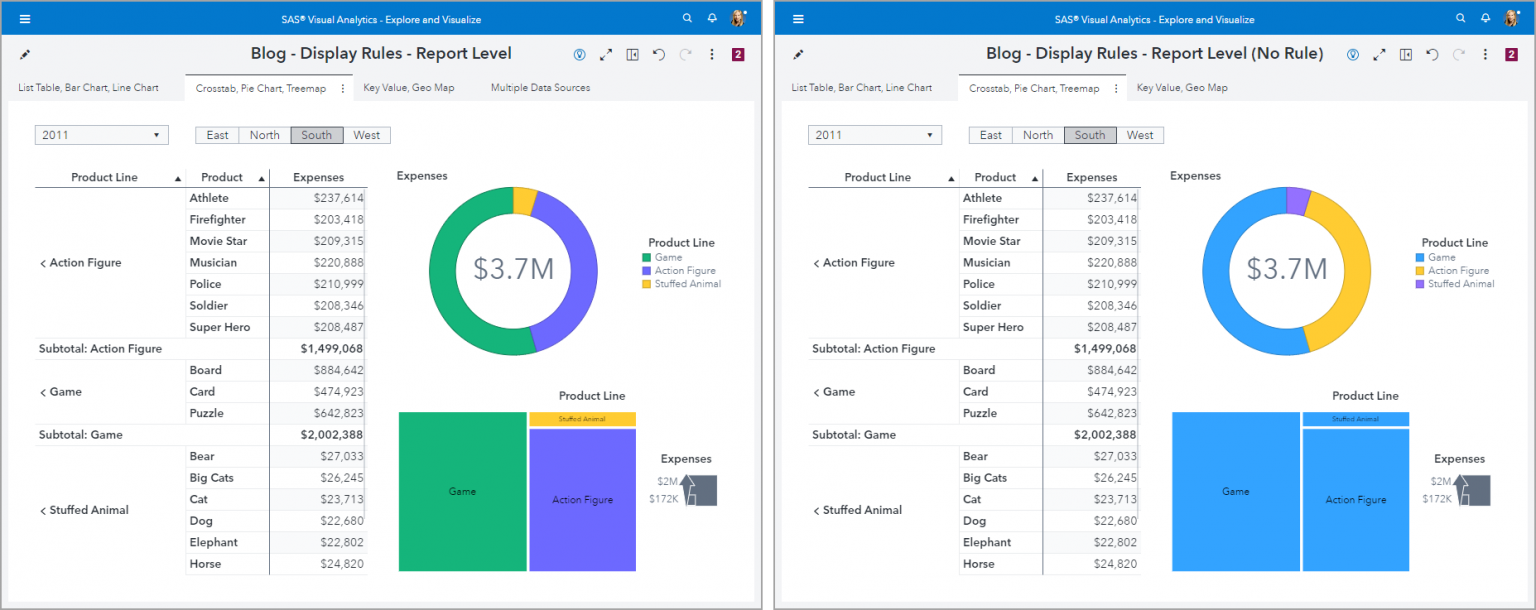Click pencil edit icon in left Report Level window
This screenshot has height=610, width=1536.
25,54
